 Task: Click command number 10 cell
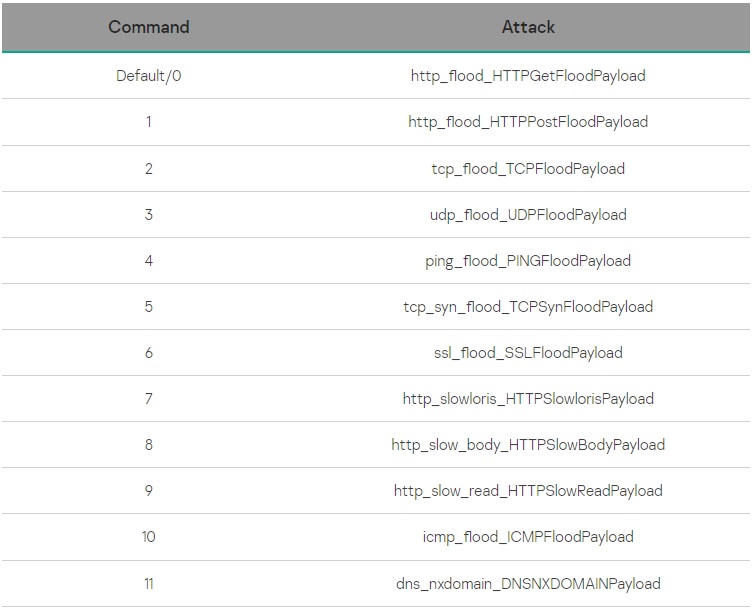point(149,537)
